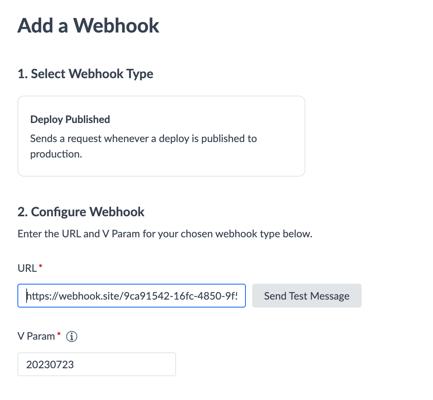Click the Enter the URL and V Param instruction
The height and width of the screenshot is (400, 433).
tap(165, 234)
